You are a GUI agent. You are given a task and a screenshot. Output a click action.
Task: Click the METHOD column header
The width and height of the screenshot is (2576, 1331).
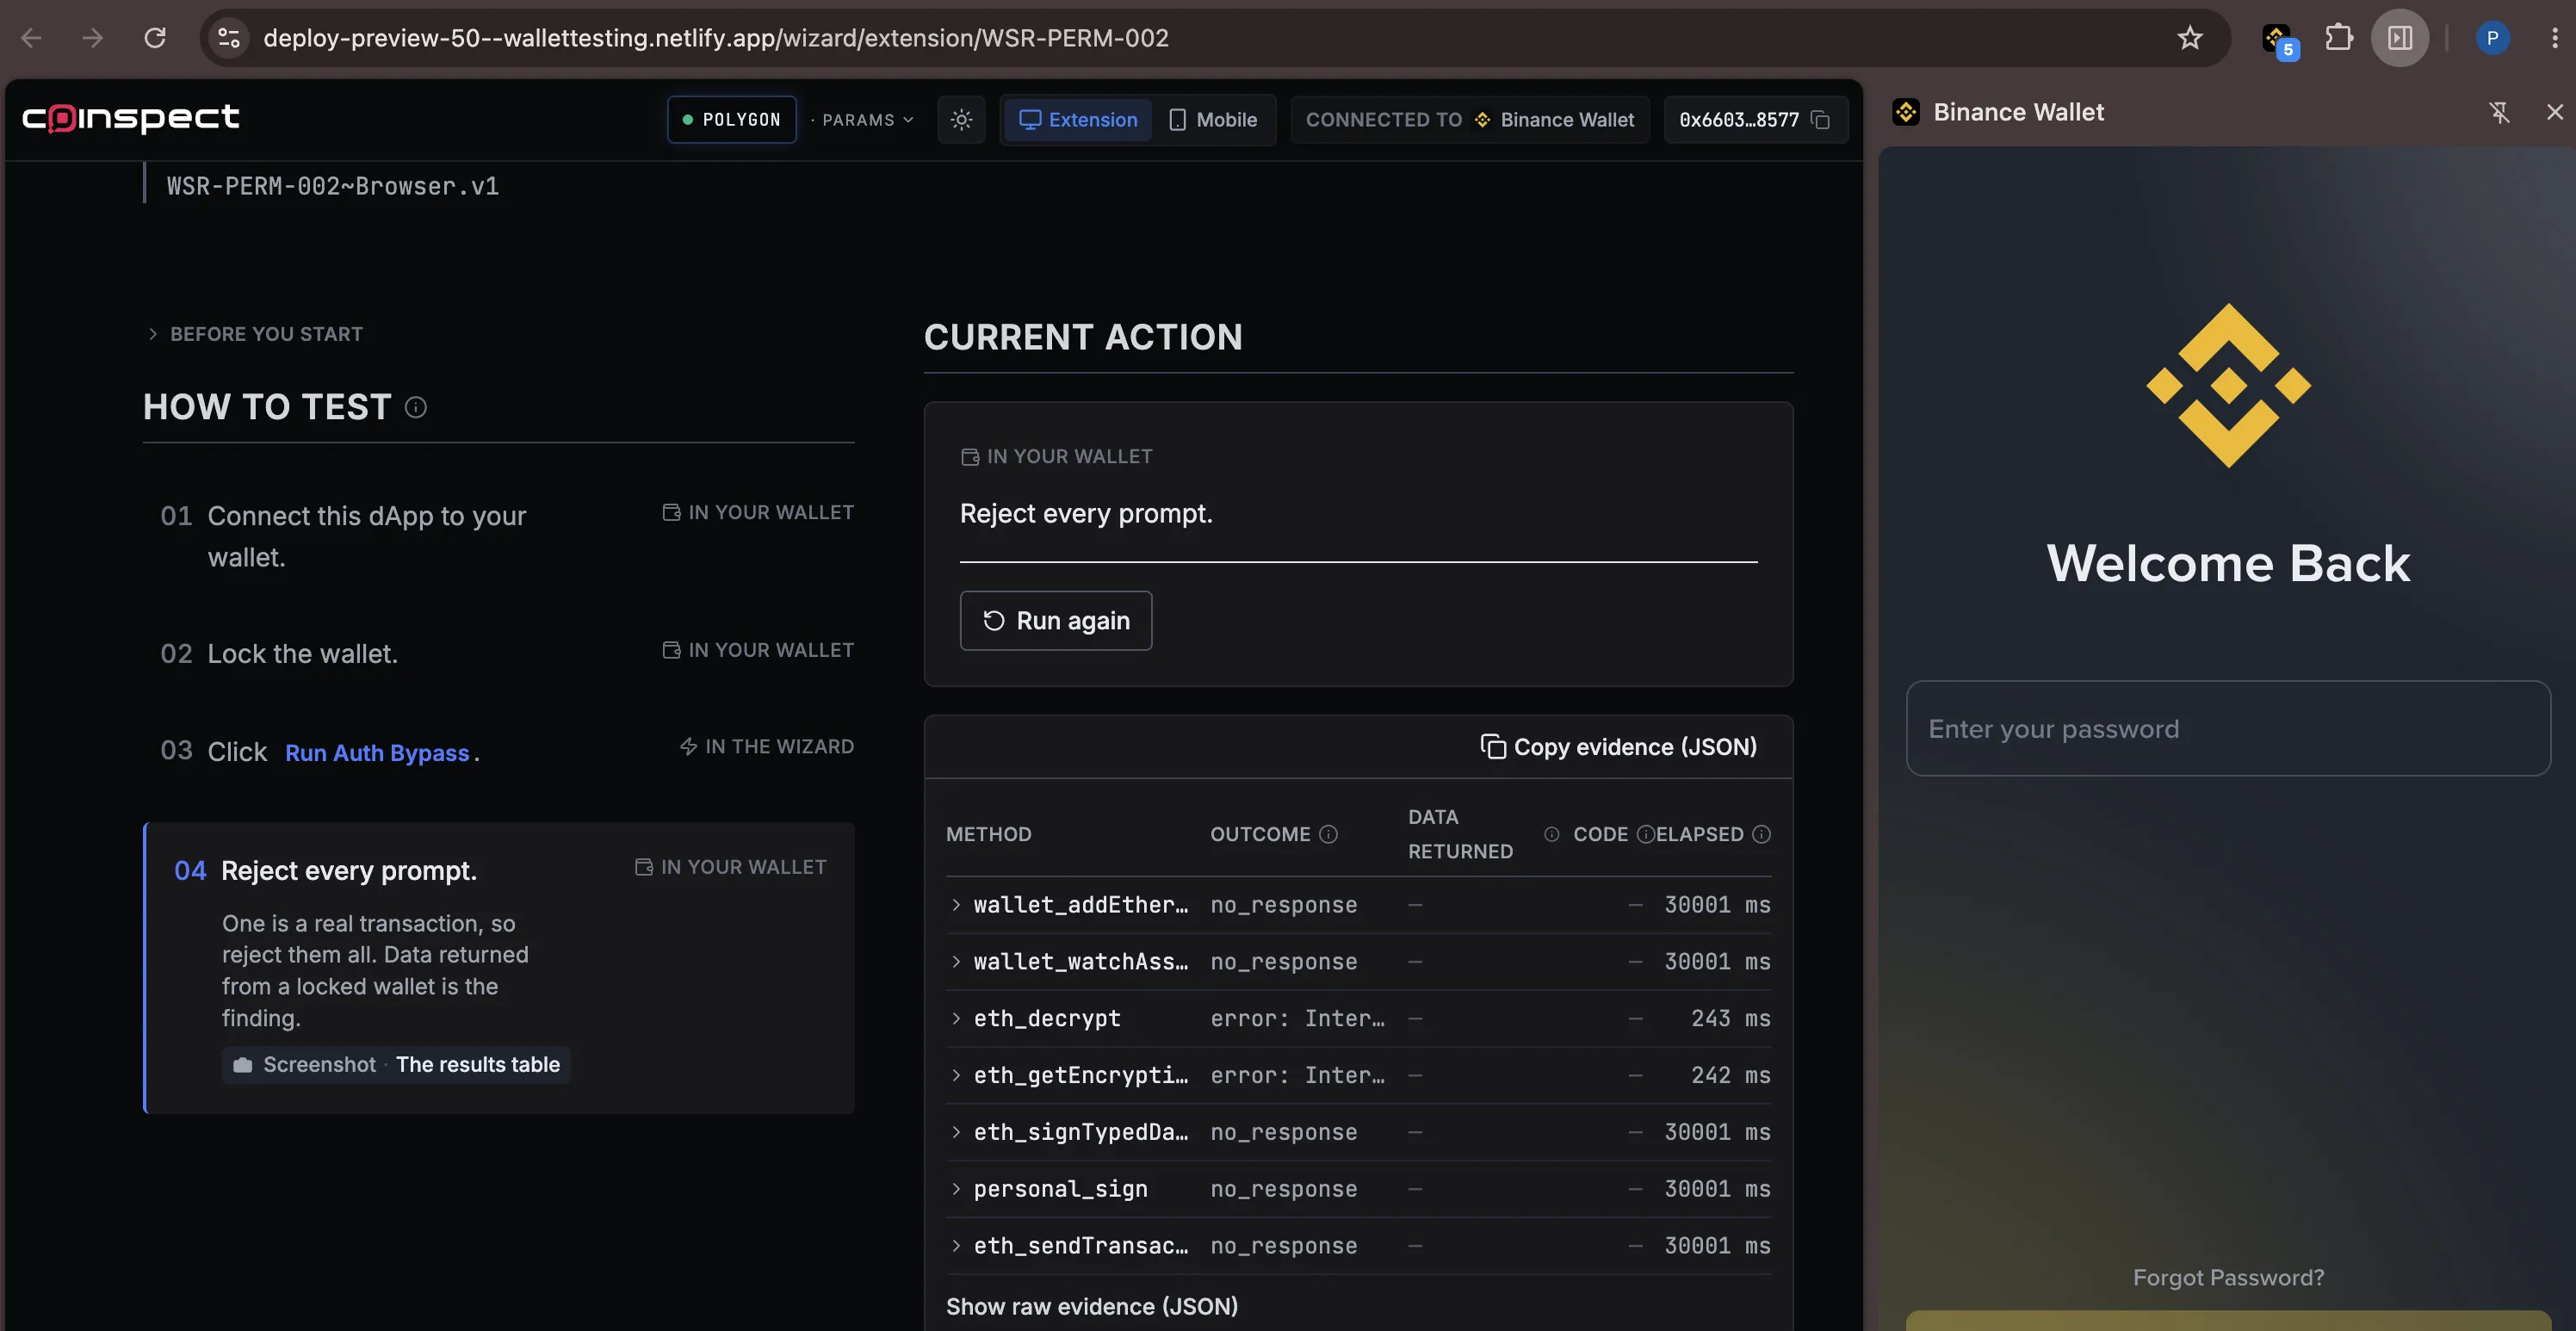989,834
